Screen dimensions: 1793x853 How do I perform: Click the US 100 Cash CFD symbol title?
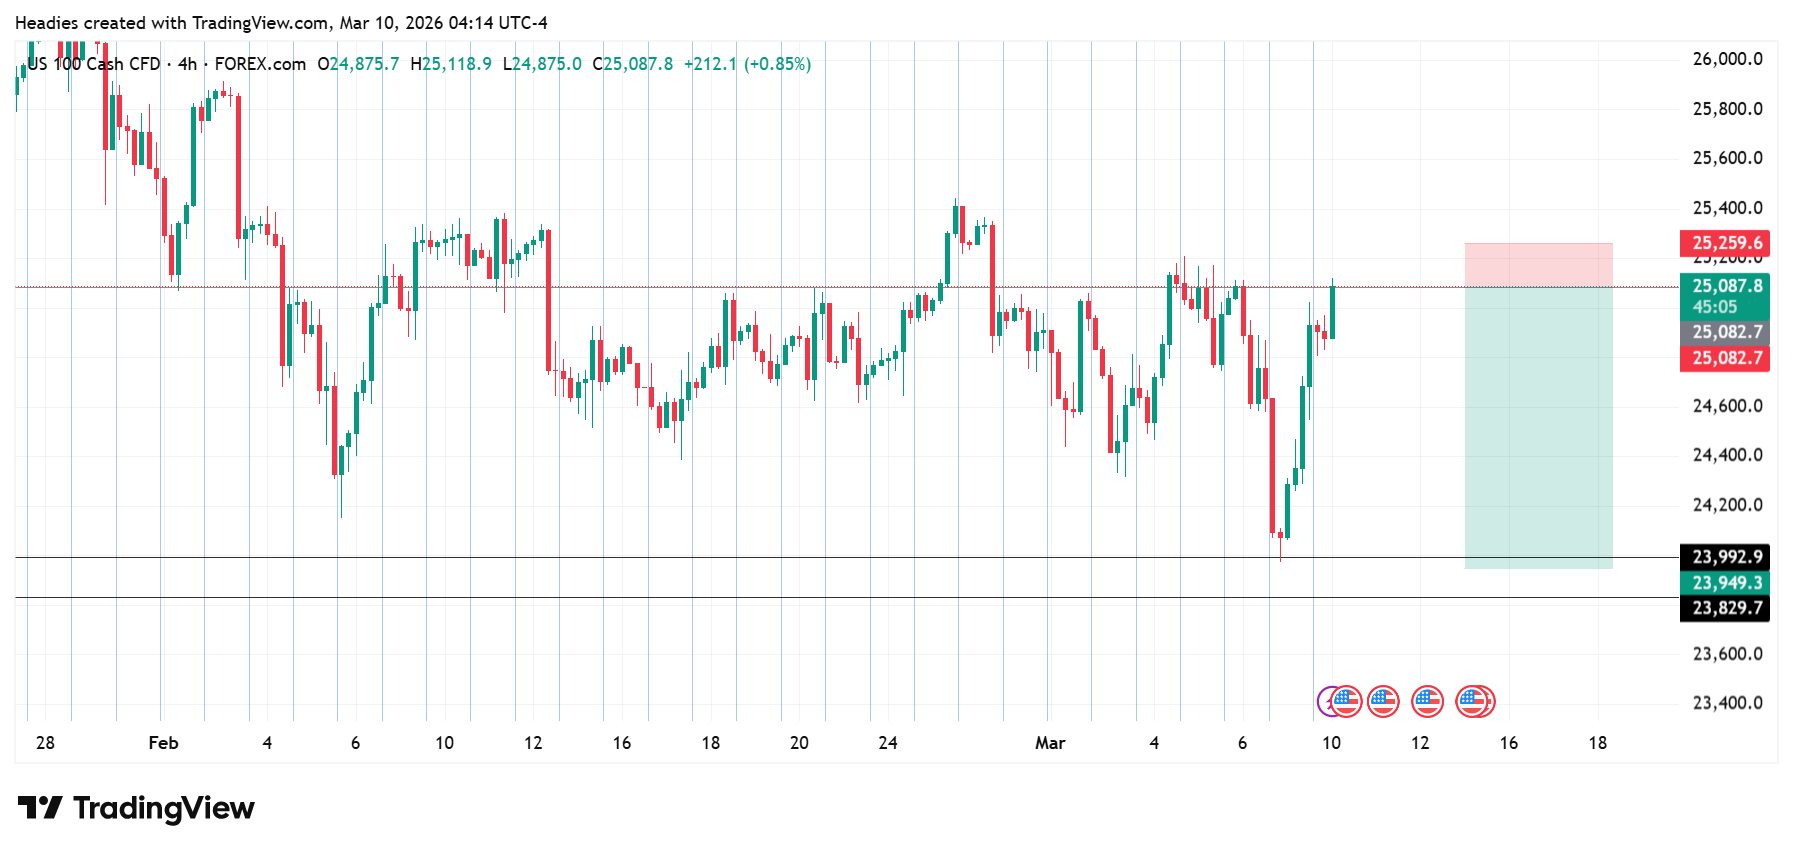[94, 64]
